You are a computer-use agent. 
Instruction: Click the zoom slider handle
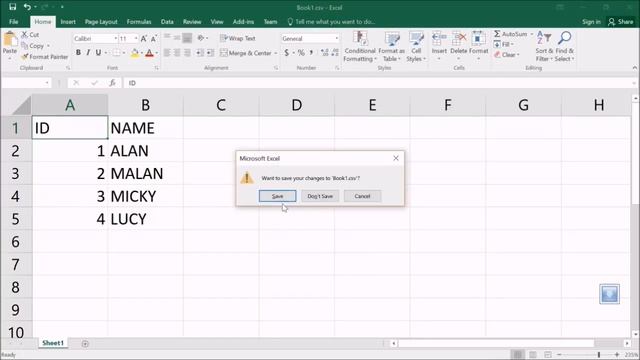pos(599,355)
